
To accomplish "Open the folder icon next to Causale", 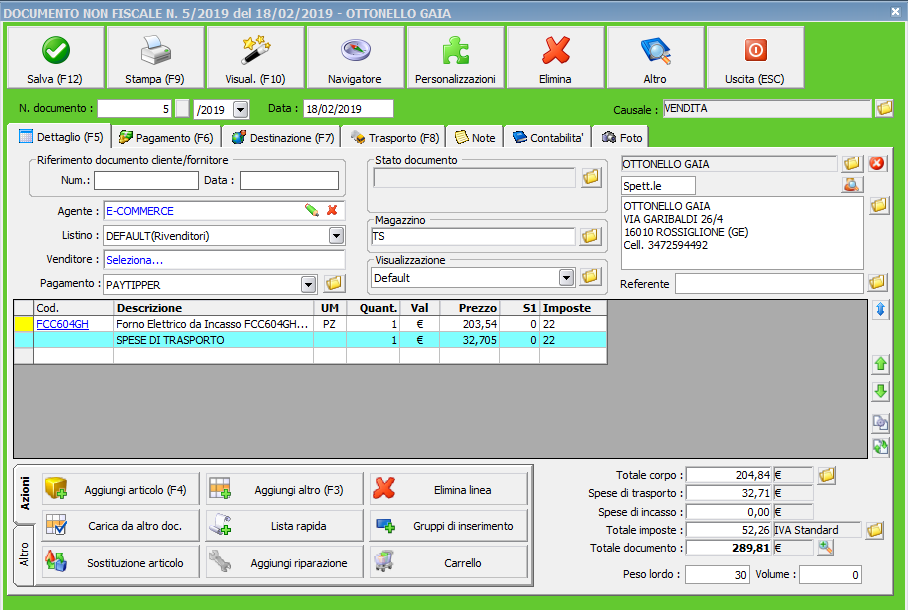I will click(884, 108).
